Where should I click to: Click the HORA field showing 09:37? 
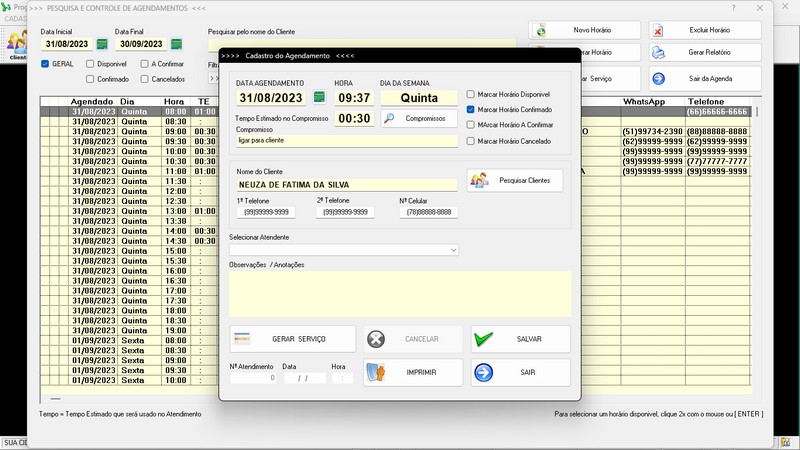tap(354, 97)
